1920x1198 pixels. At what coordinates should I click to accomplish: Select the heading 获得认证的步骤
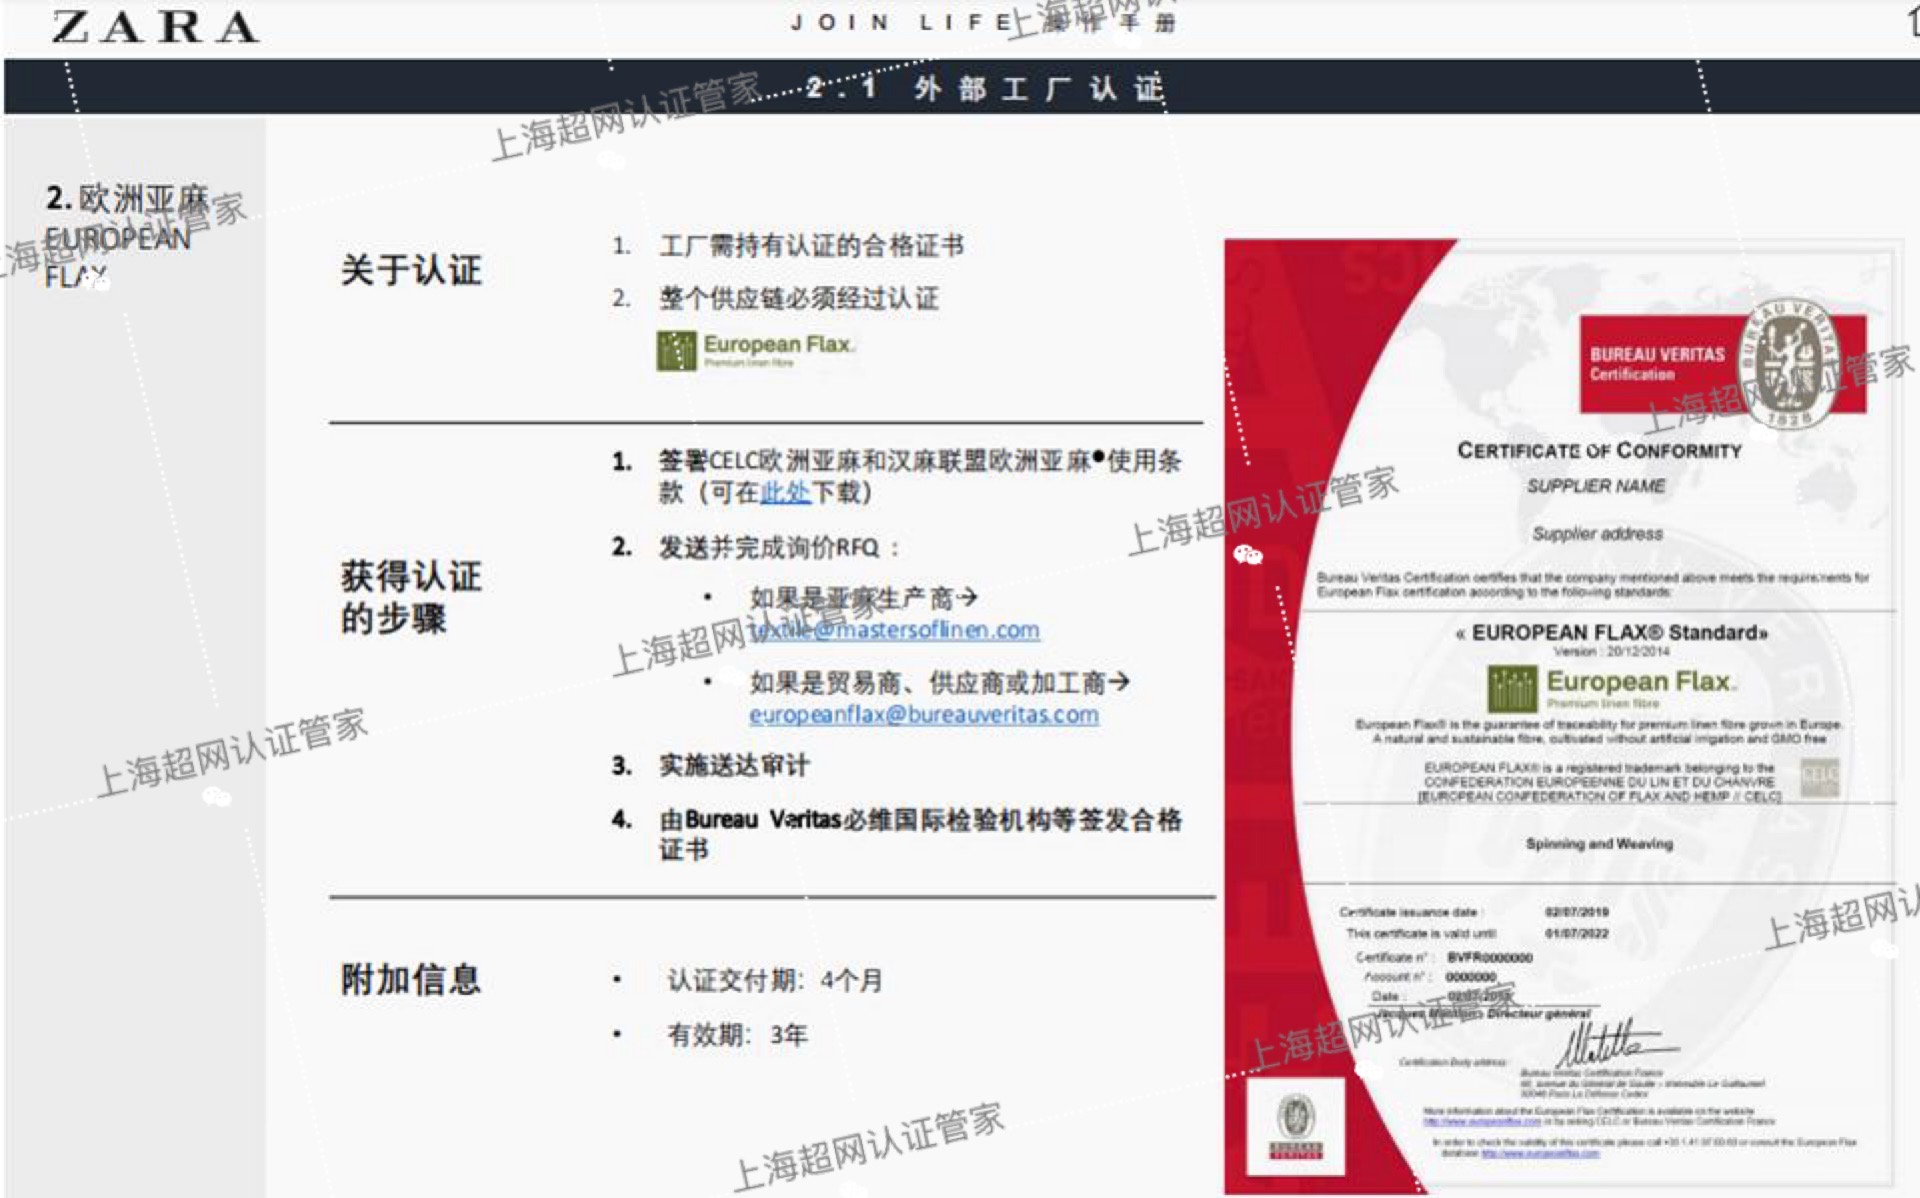411,597
